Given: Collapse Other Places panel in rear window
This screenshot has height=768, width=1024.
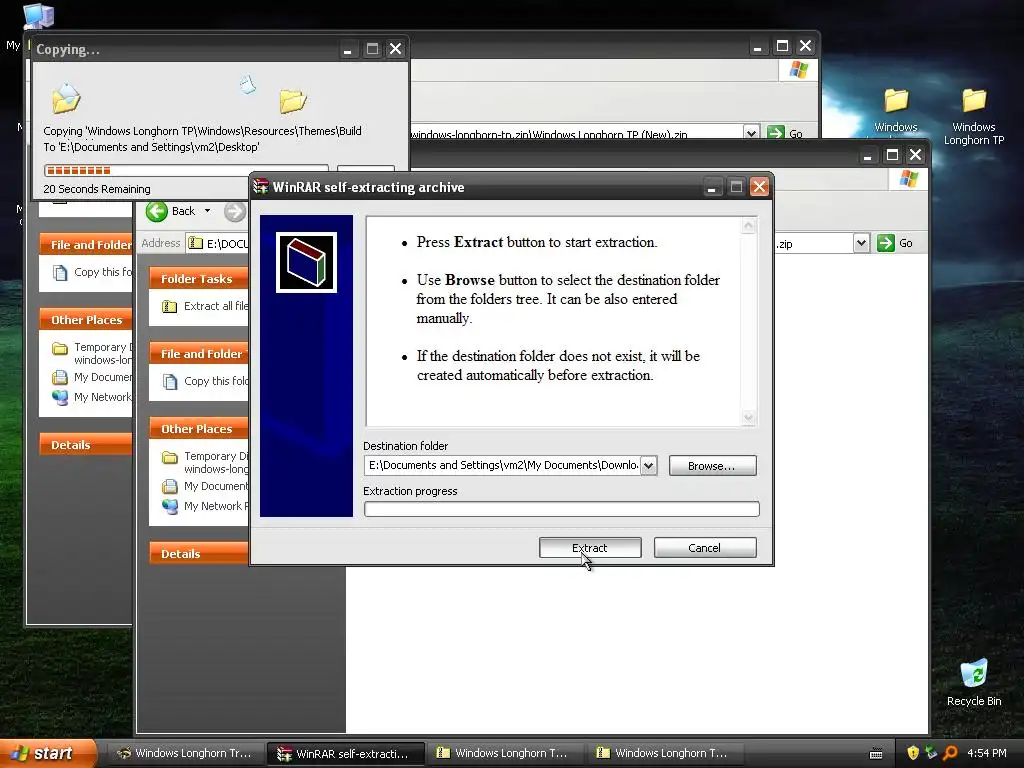Looking at the screenshot, I should click(86, 319).
